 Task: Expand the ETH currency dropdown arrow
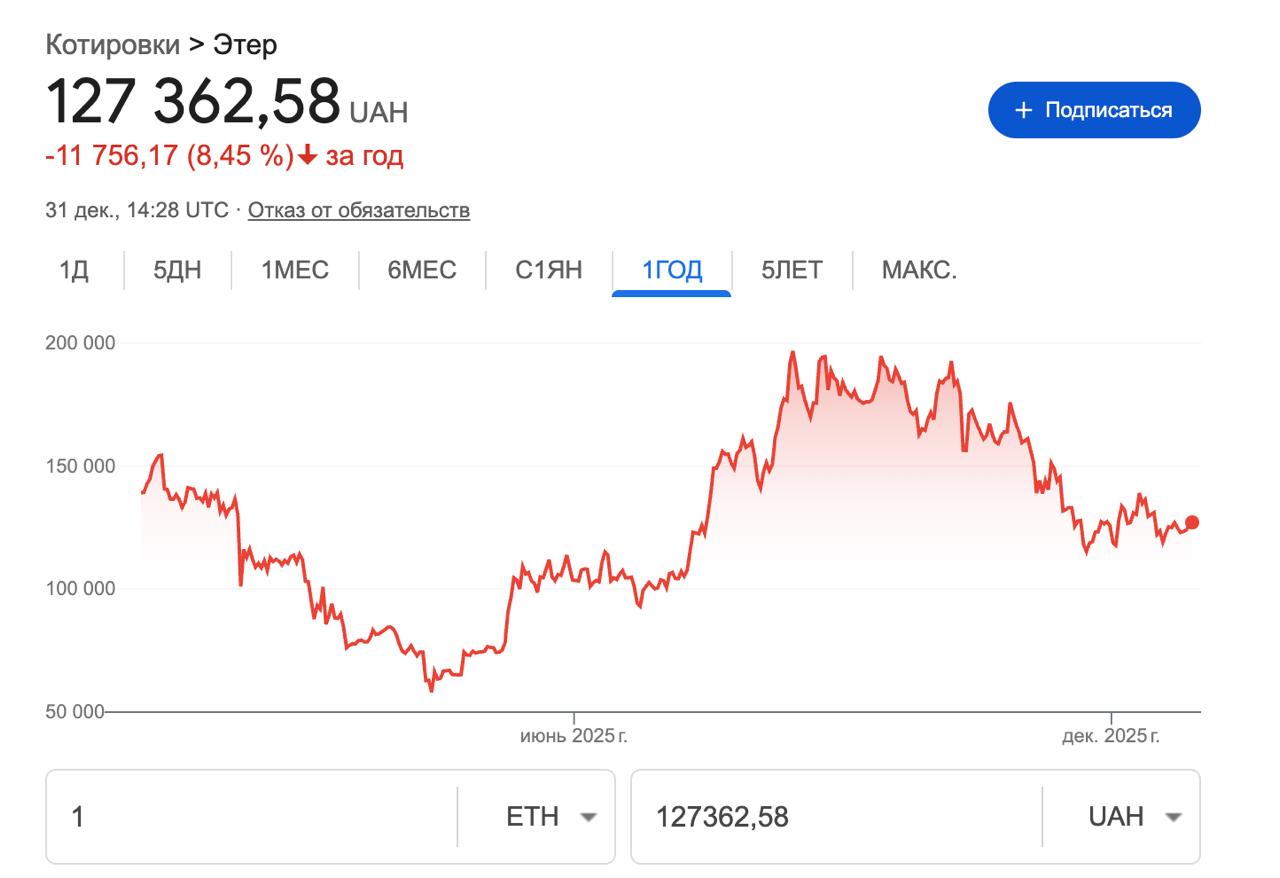[x=588, y=817]
